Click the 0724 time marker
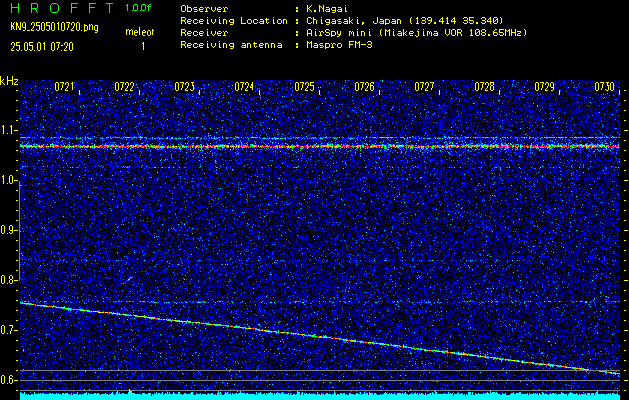629x400 pixels. pyautogui.click(x=244, y=87)
